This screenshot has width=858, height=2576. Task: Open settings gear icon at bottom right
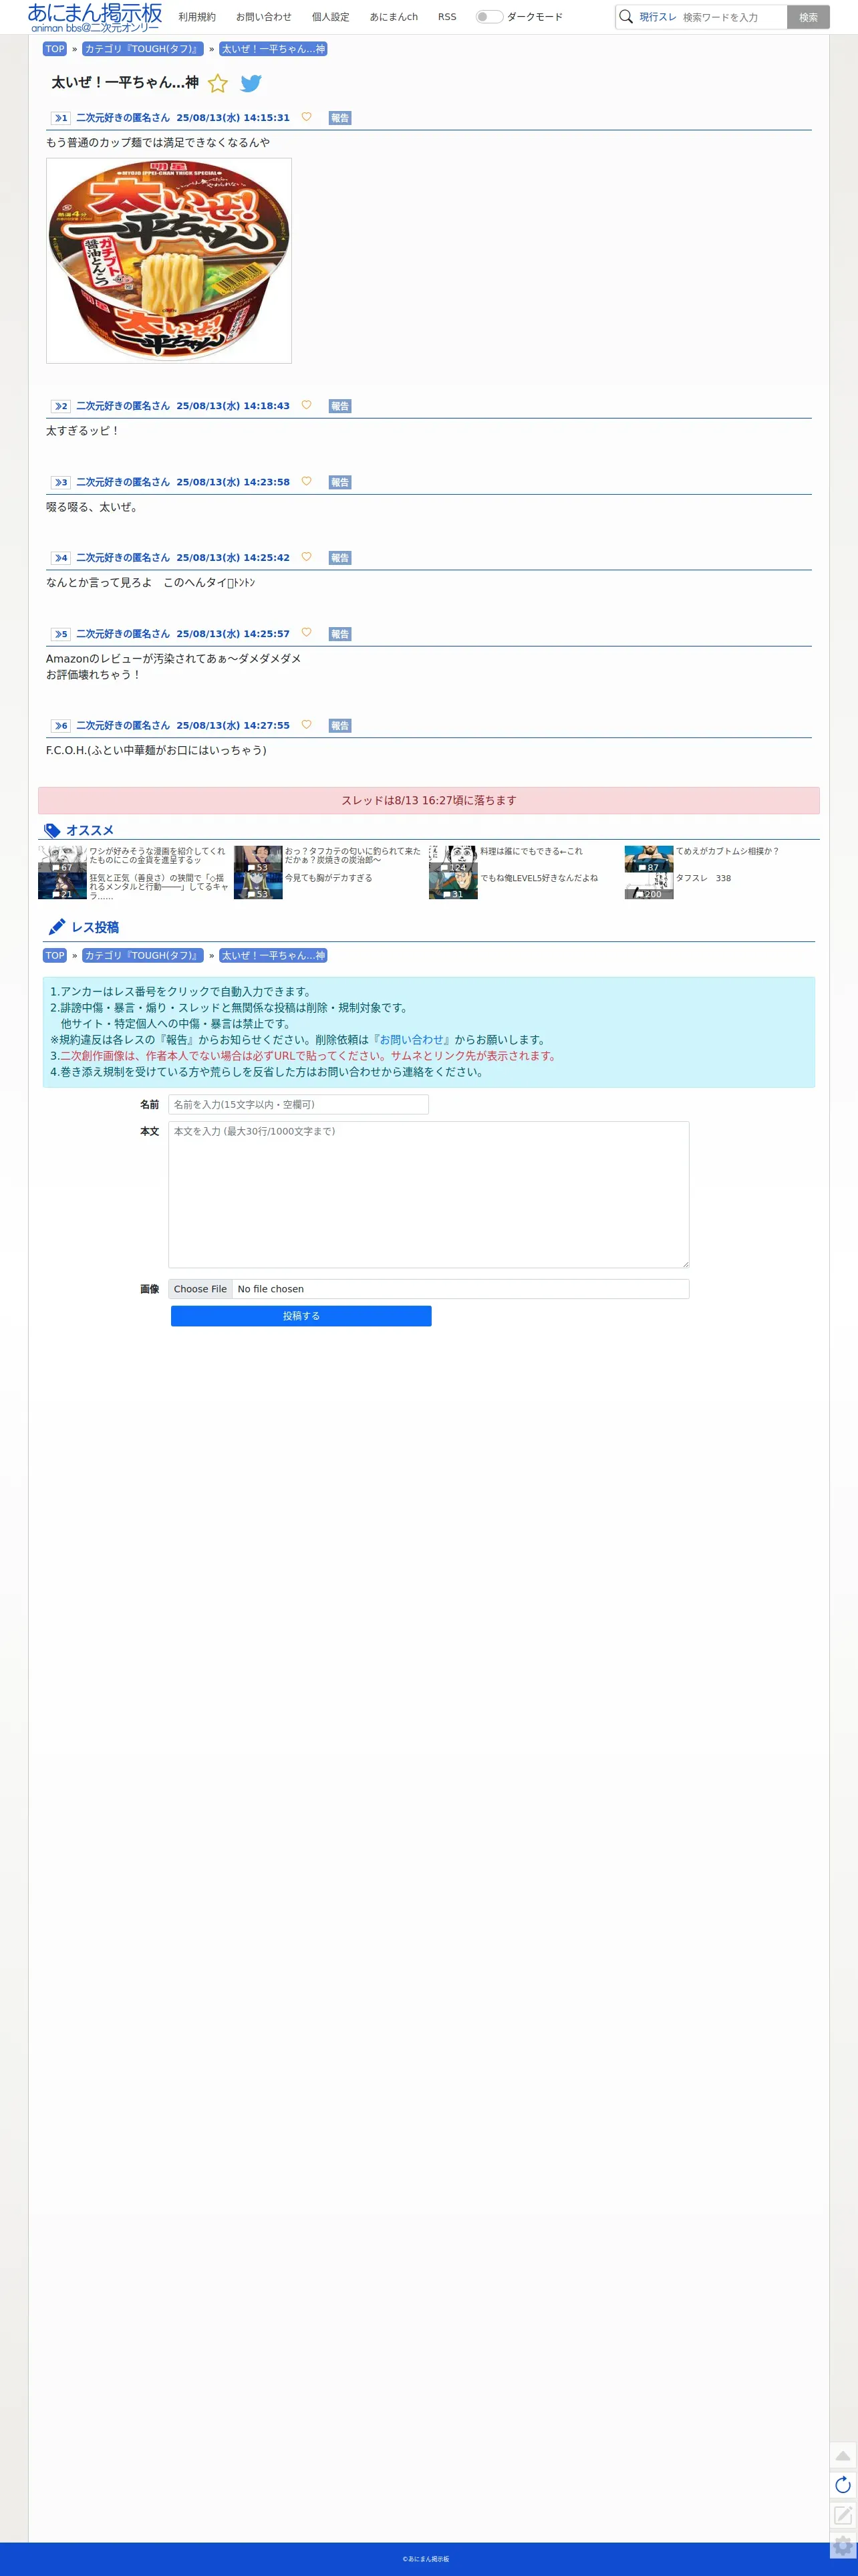click(x=843, y=2546)
